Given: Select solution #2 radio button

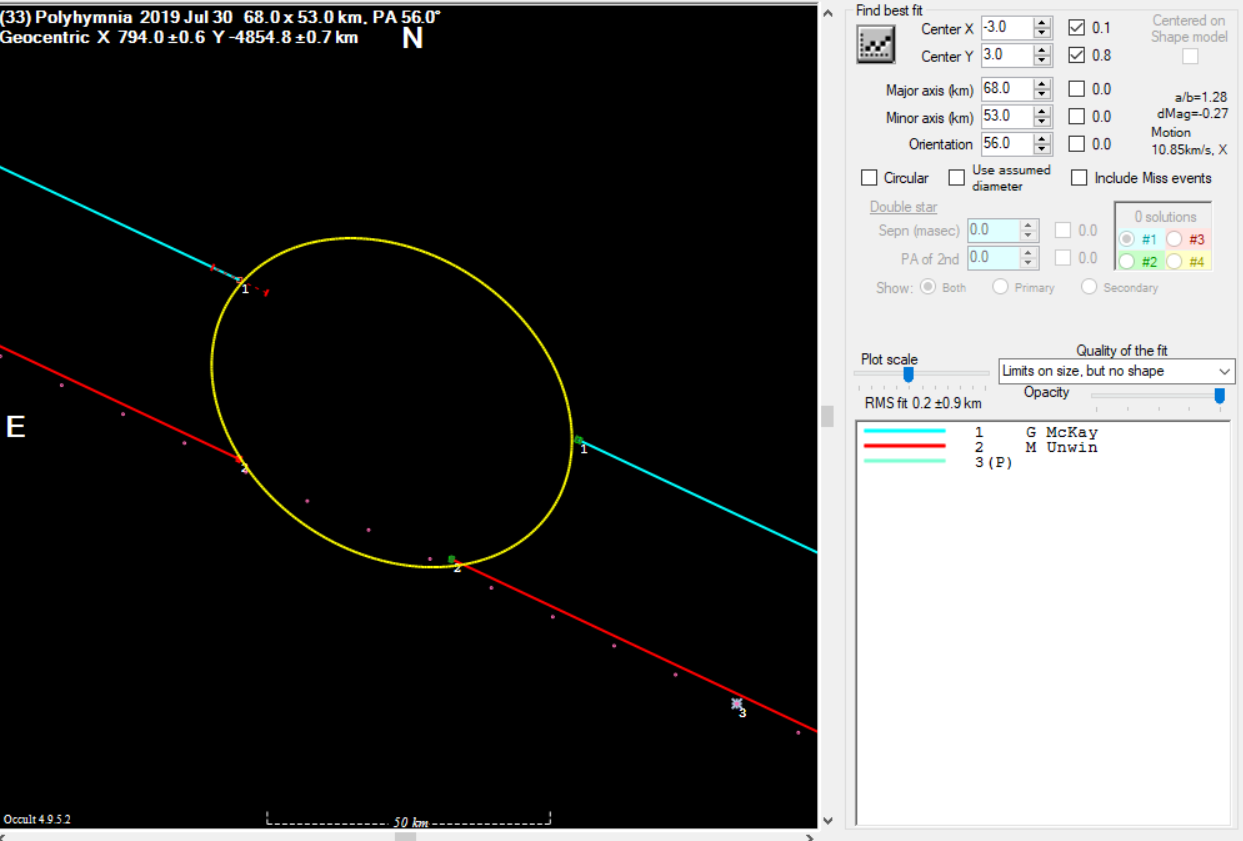Looking at the screenshot, I should (x=1127, y=262).
